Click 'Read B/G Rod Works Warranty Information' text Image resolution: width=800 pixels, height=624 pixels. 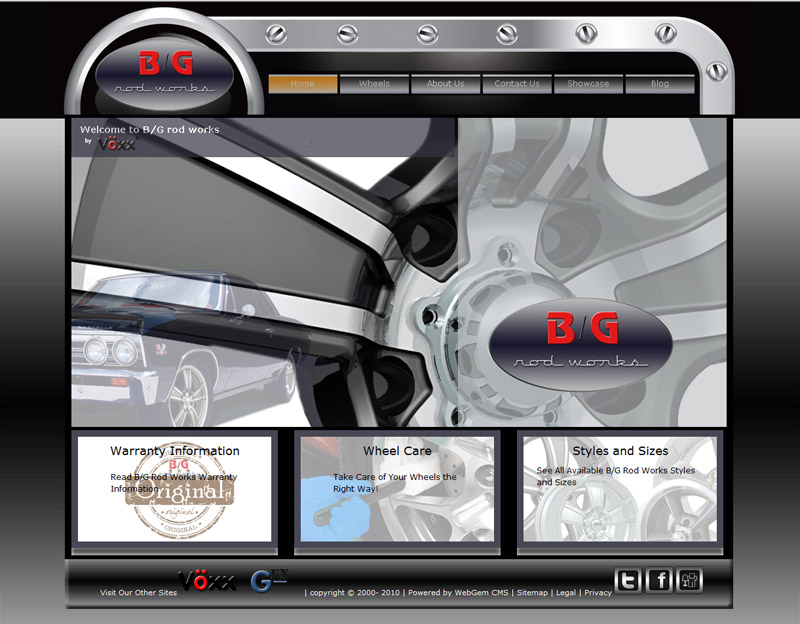tap(174, 483)
